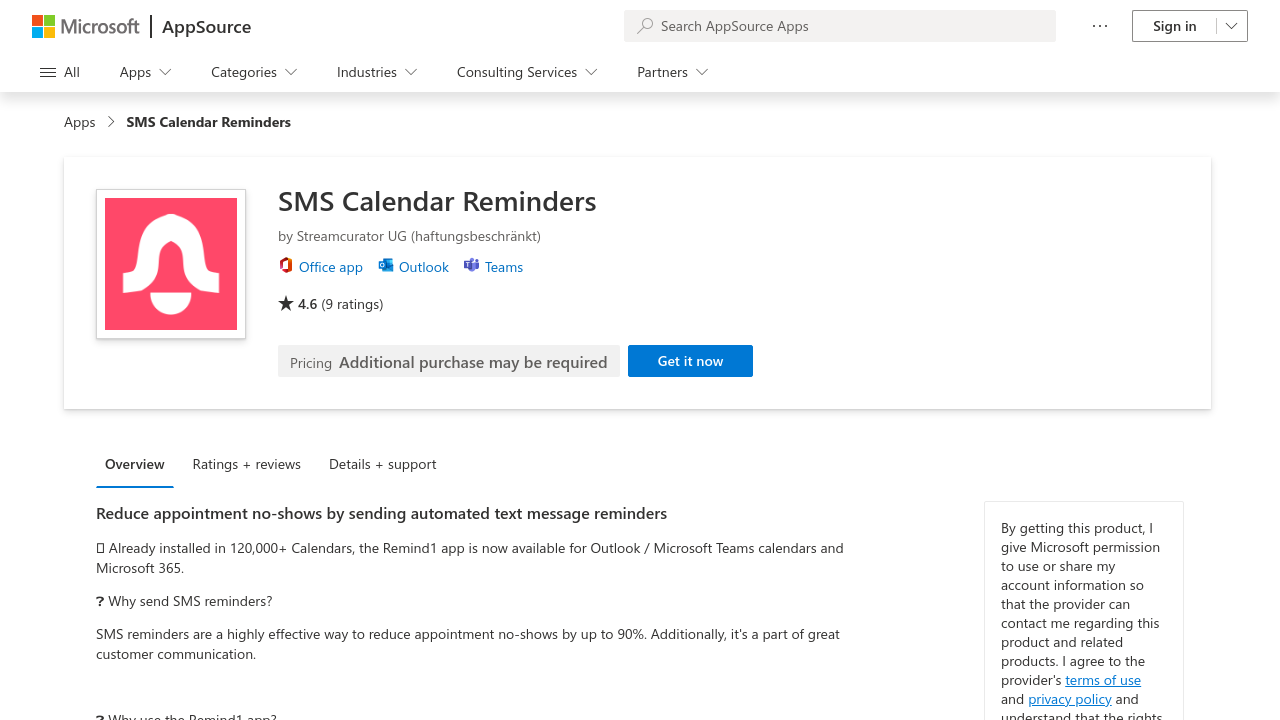The width and height of the screenshot is (1280, 720).
Task: Expand Consulting Services menu
Action: point(527,72)
